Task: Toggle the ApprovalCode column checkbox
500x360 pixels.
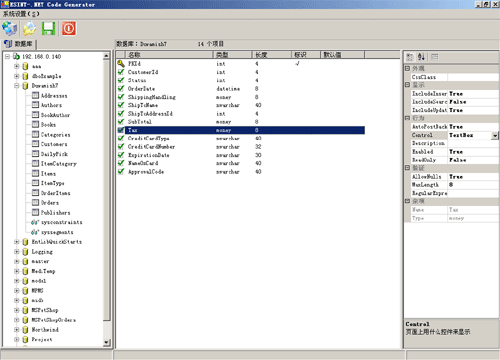Action: (x=121, y=171)
